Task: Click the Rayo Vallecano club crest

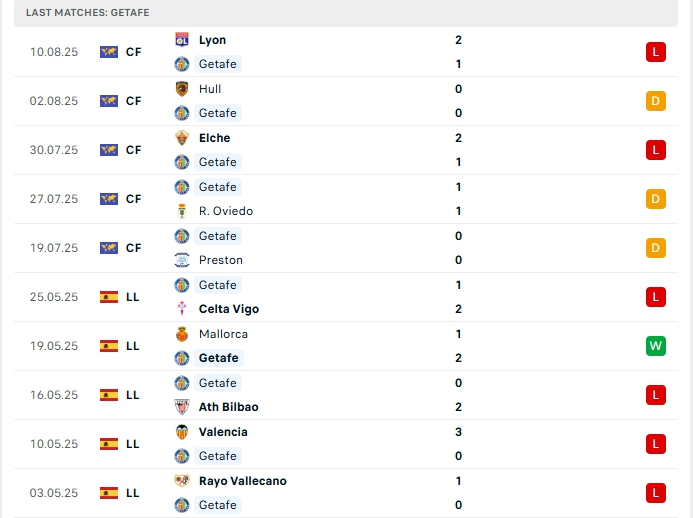Action: [x=182, y=481]
